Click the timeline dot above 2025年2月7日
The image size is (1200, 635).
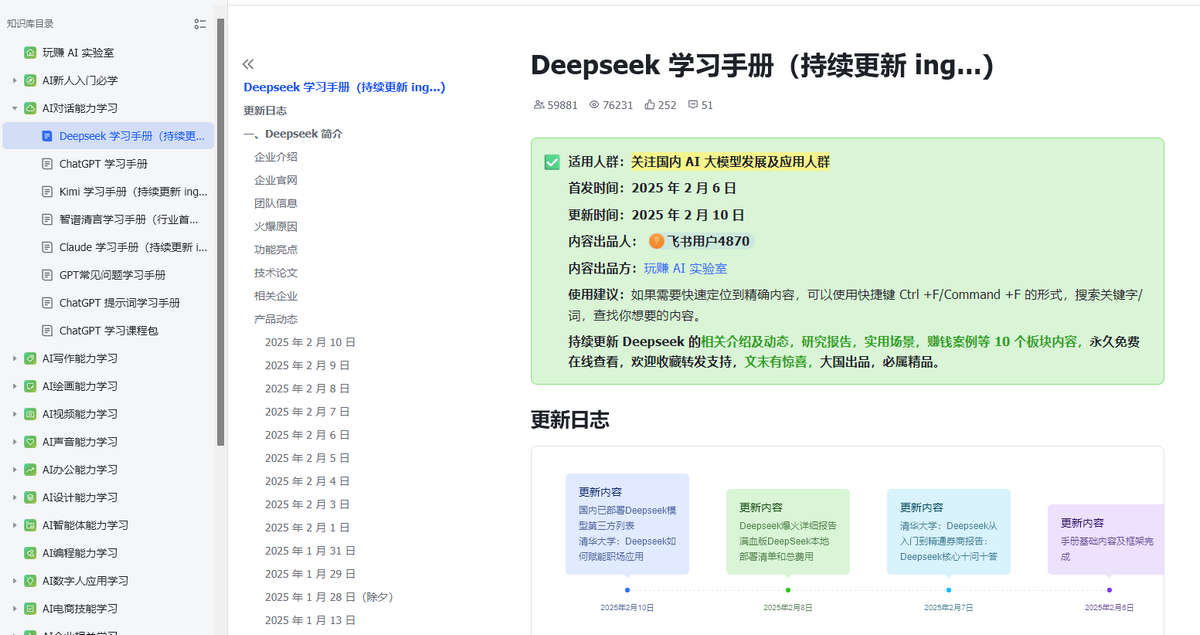coord(949,590)
